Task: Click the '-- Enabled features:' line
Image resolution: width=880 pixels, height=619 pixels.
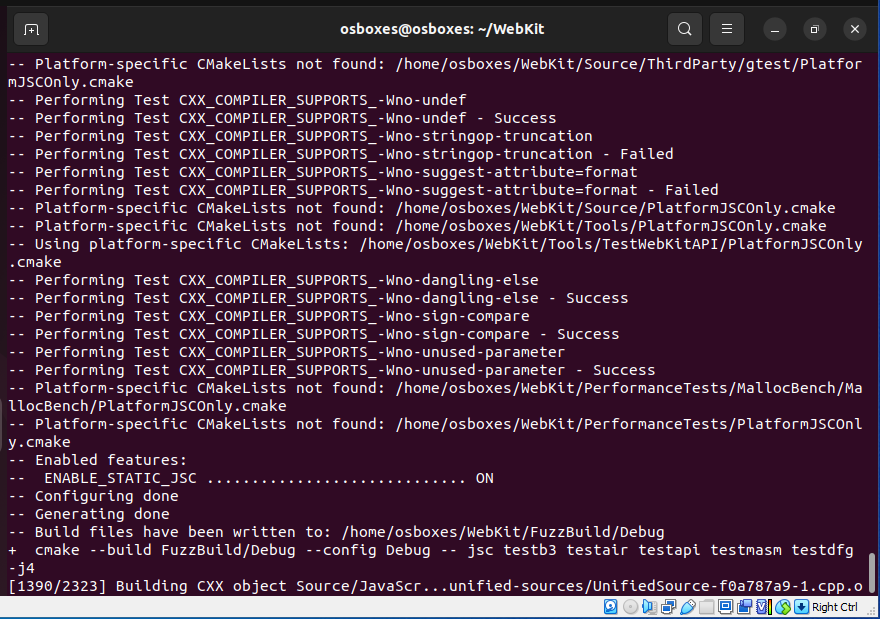Action: (98, 460)
